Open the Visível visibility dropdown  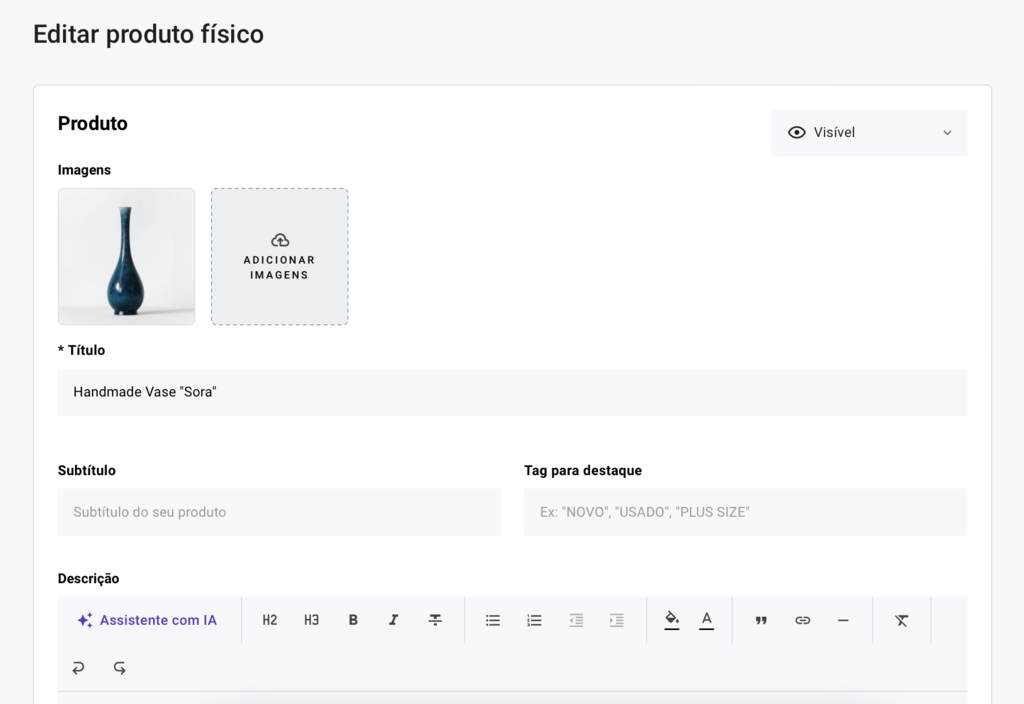point(868,132)
